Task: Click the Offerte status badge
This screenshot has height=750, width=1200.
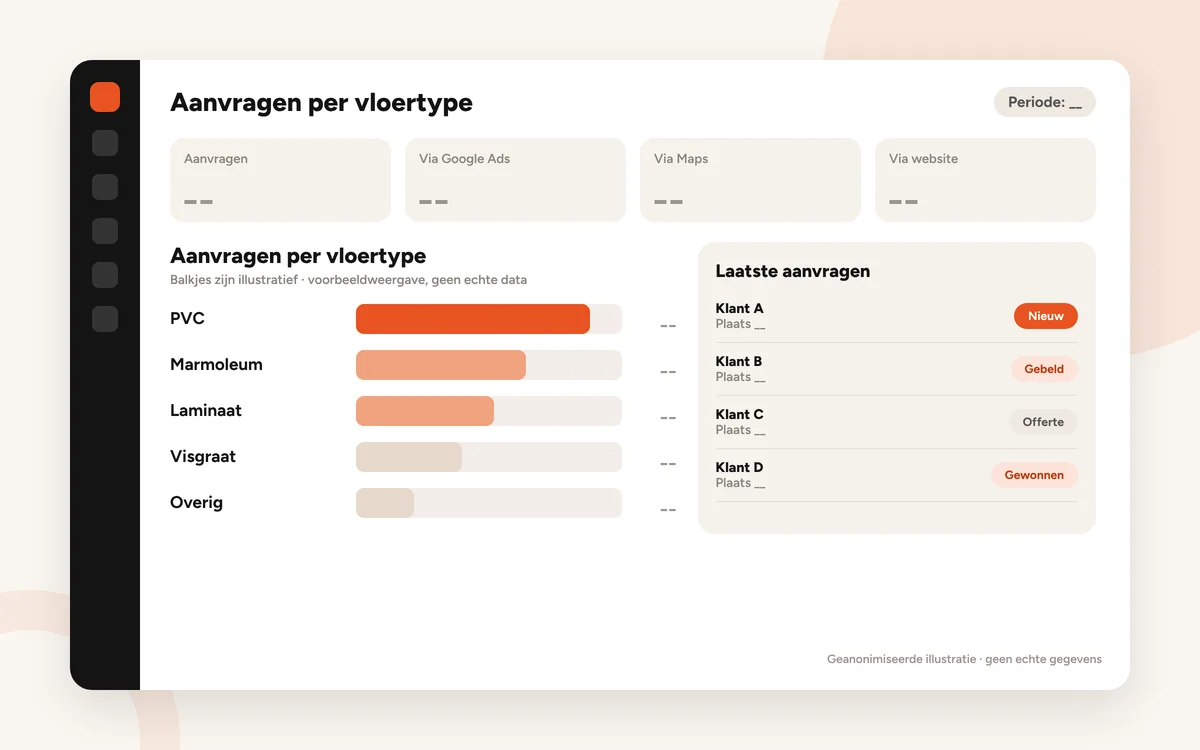Action: pos(1043,422)
